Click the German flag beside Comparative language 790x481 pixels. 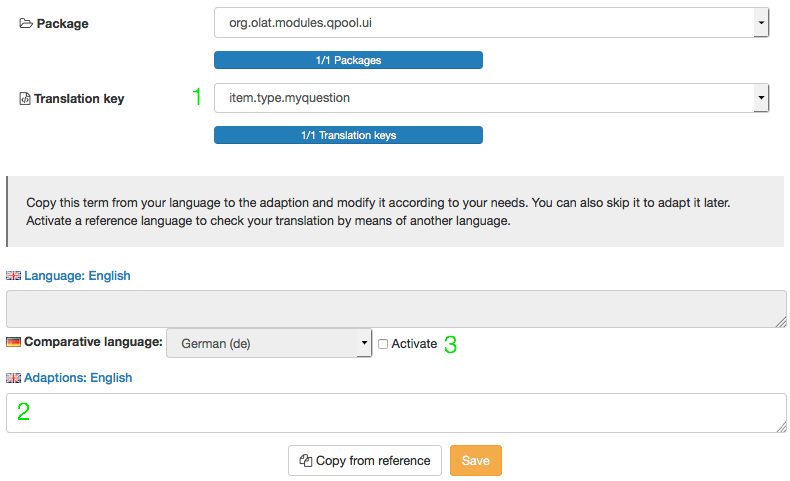tap(13, 343)
